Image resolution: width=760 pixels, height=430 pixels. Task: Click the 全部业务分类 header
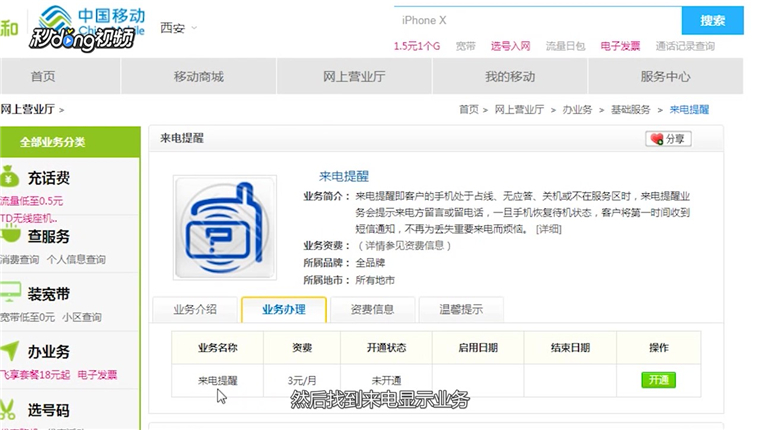point(70,142)
